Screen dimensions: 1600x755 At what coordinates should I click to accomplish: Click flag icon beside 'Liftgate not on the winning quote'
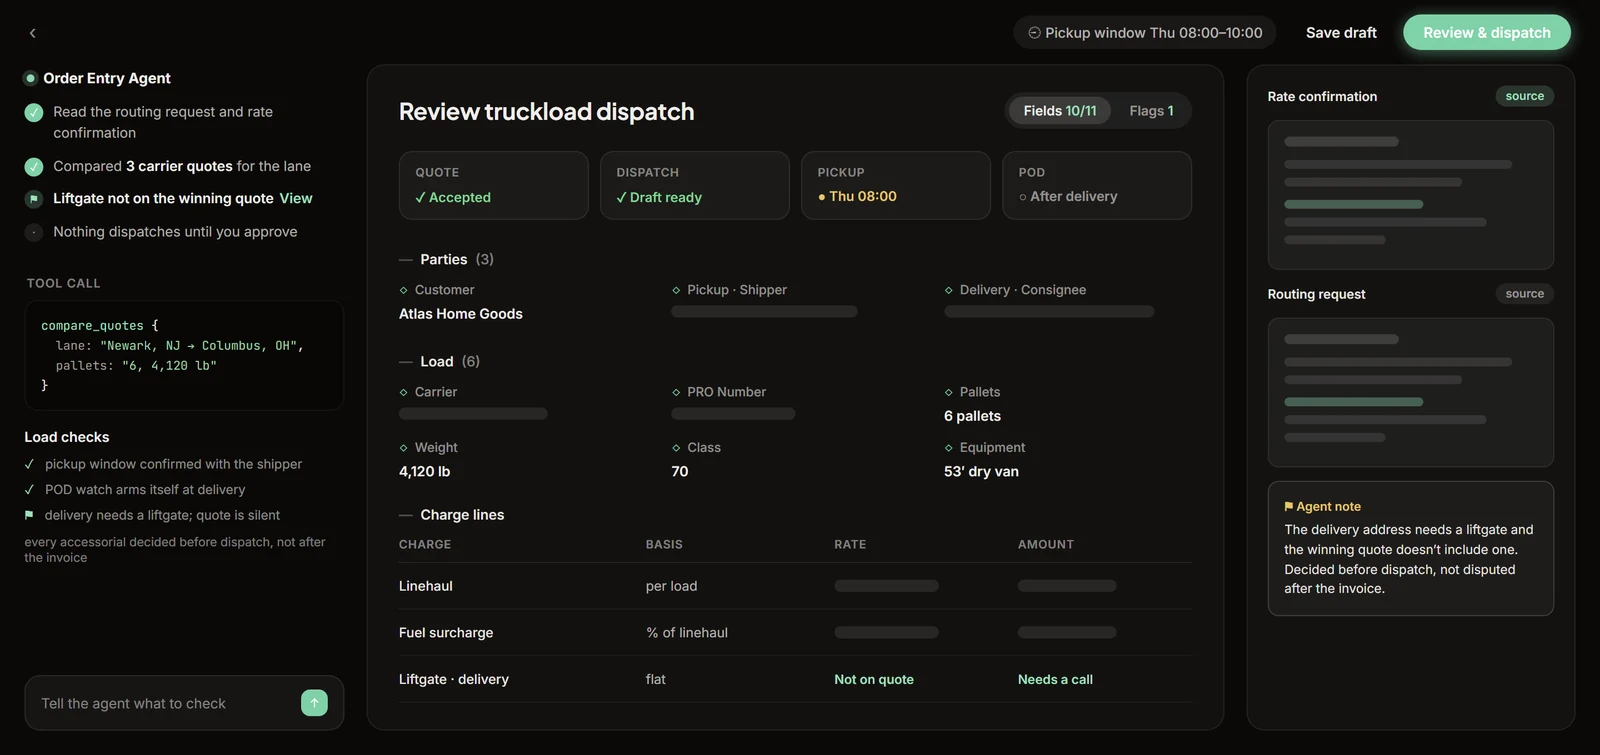[34, 199]
